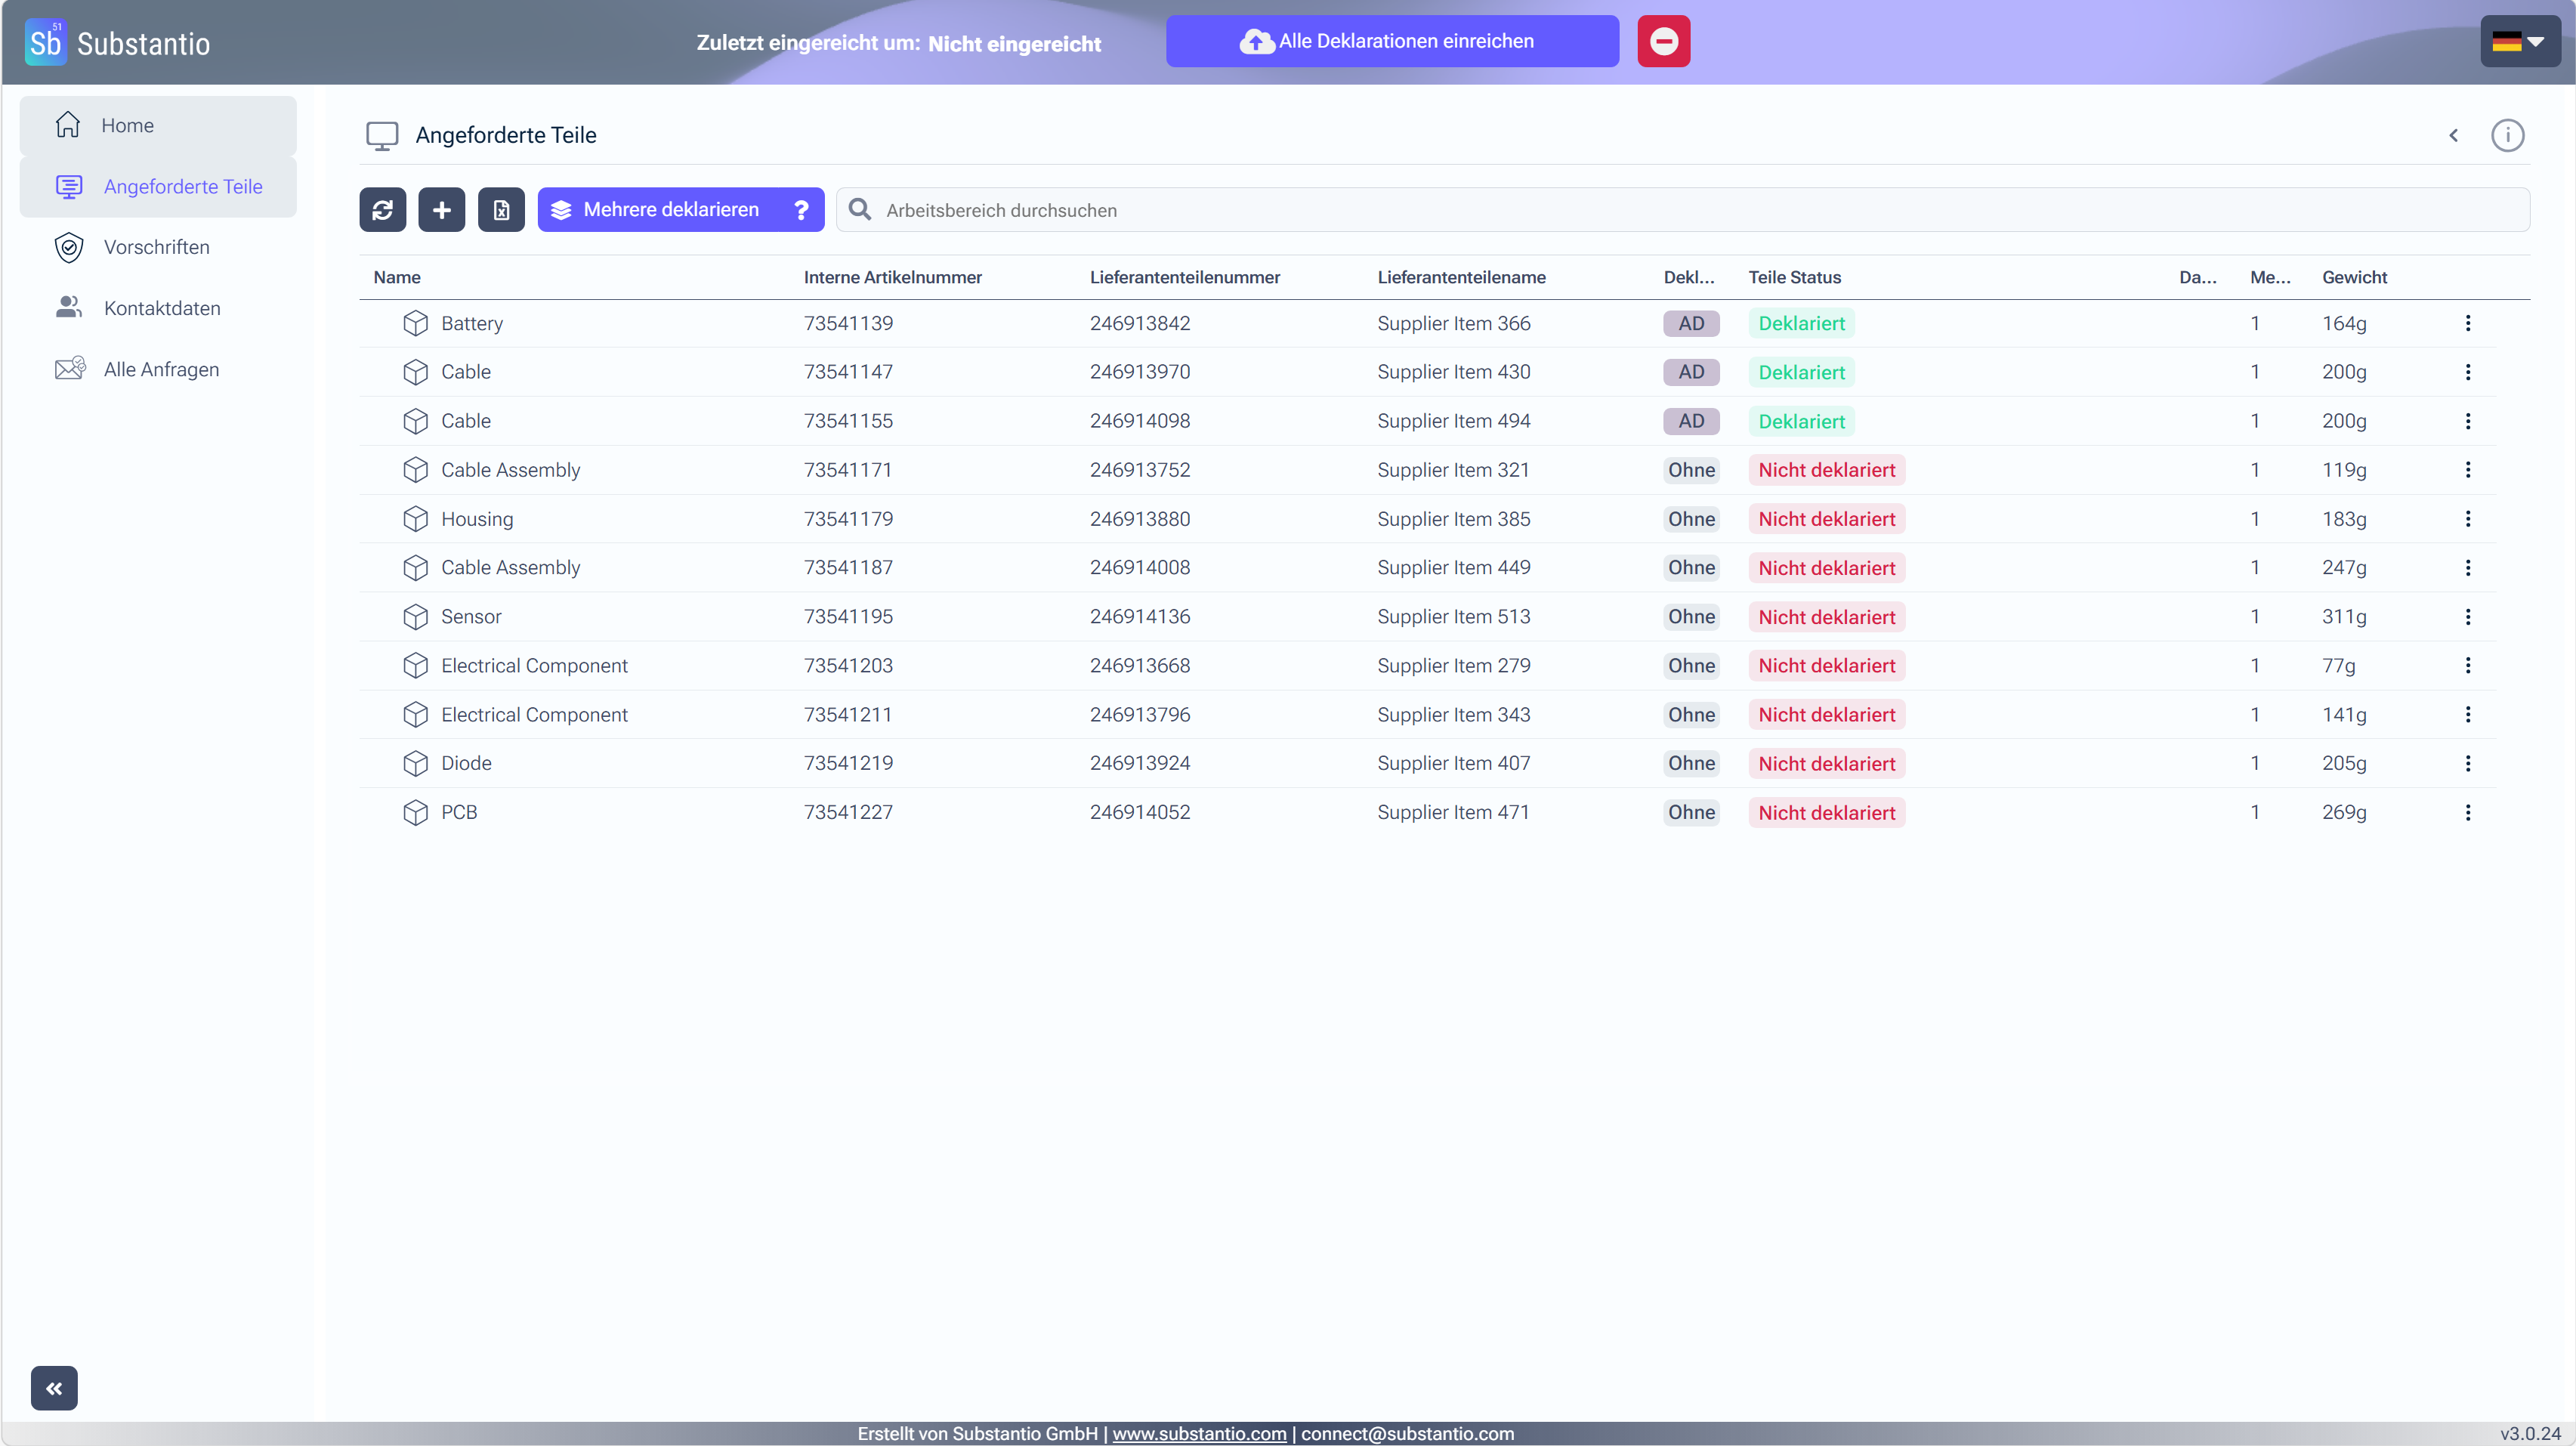This screenshot has width=2576, height=1446.
Task: Open the German flag language dropdown
Action: coord(2519,41)
